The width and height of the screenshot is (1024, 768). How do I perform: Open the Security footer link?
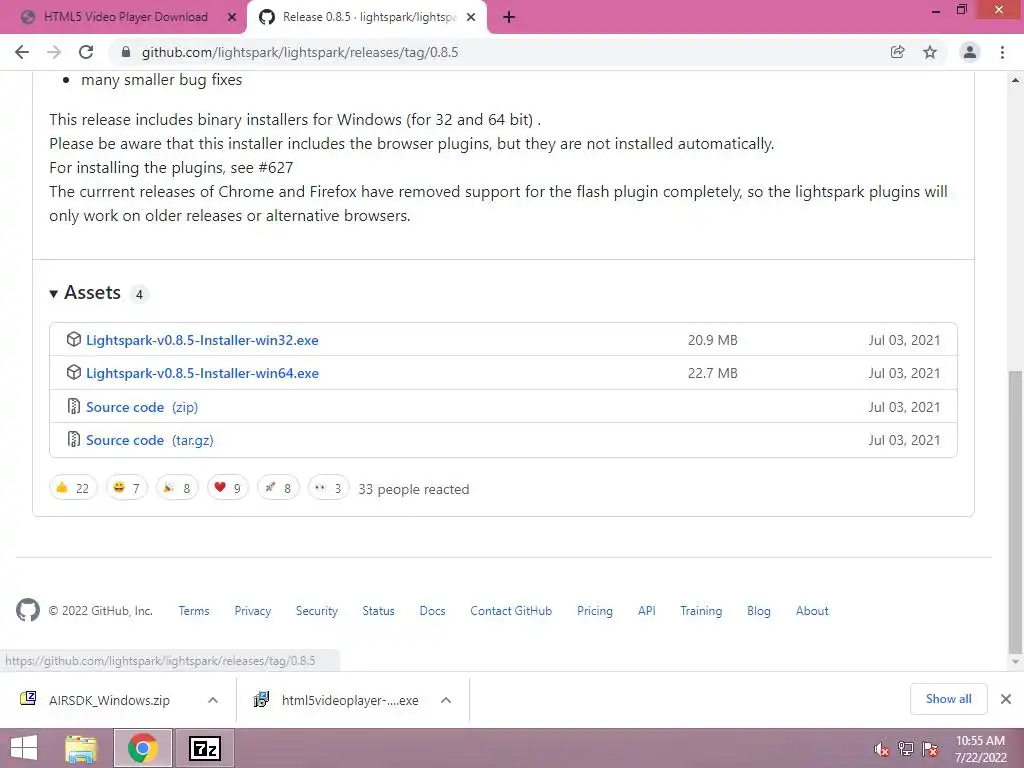(x=317, y=611)
